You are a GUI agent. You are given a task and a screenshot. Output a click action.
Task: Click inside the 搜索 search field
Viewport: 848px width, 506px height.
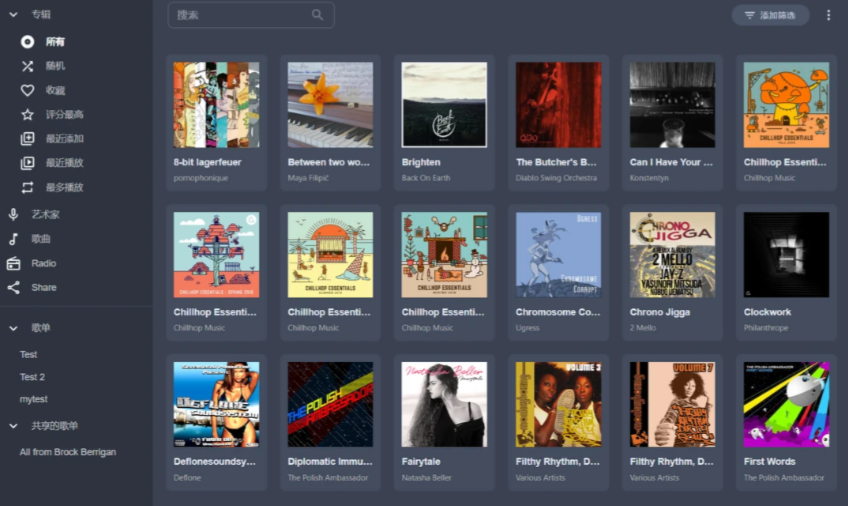(x=251, y=15)
